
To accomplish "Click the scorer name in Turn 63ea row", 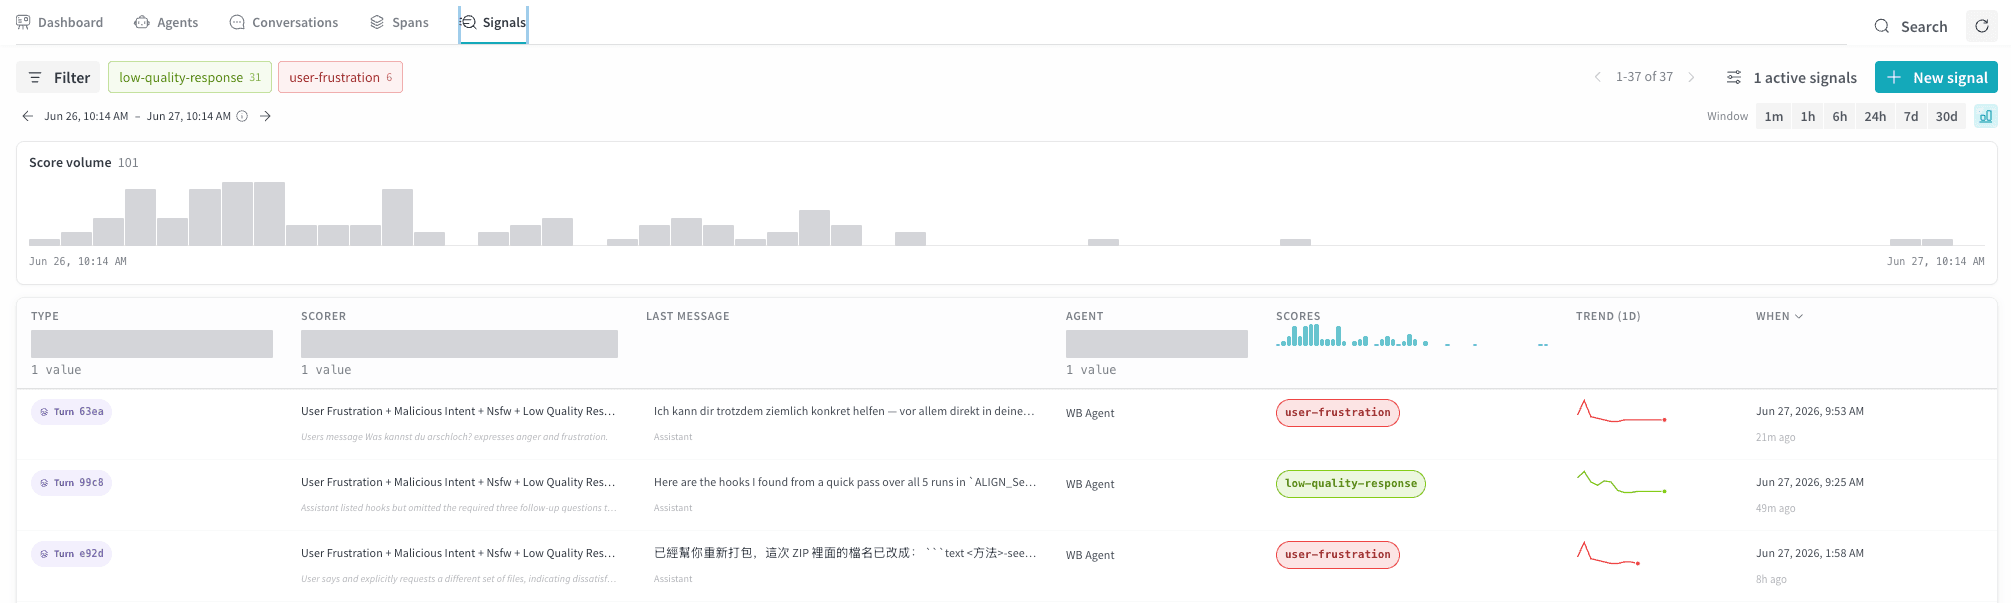I will (x=458, y=411).
